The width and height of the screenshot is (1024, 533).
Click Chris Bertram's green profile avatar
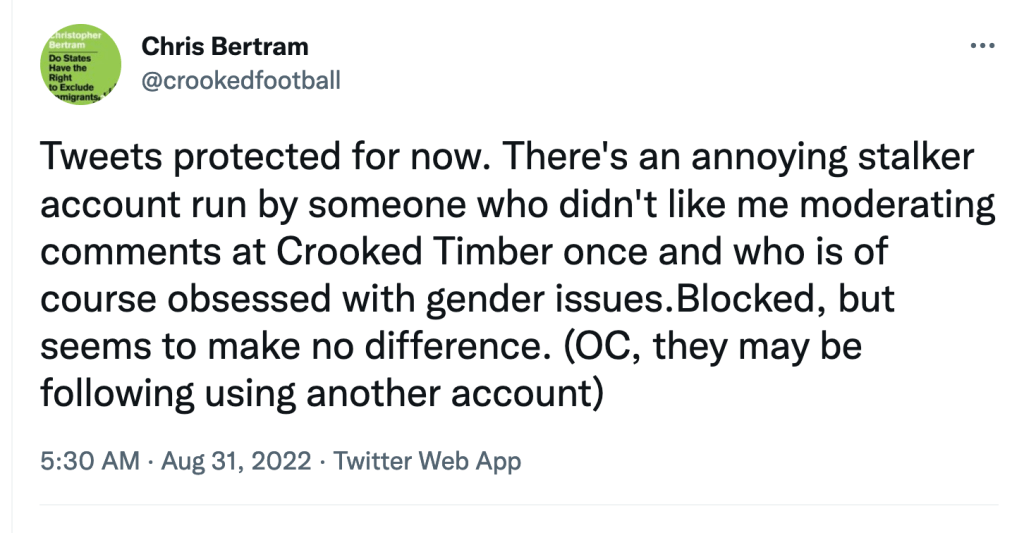(79, 66)
